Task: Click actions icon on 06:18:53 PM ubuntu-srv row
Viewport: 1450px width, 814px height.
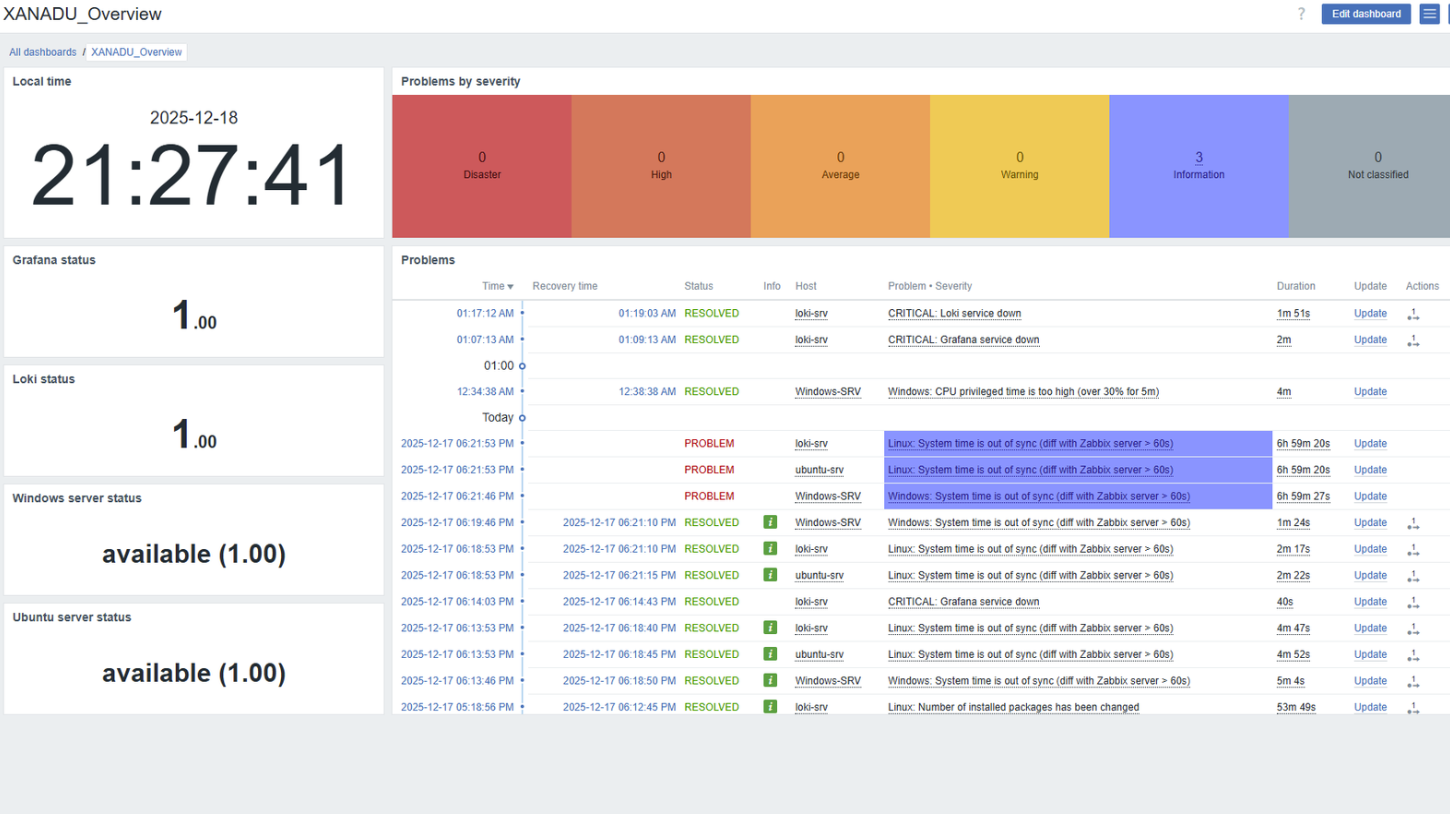Action: tap(1413, 576)
